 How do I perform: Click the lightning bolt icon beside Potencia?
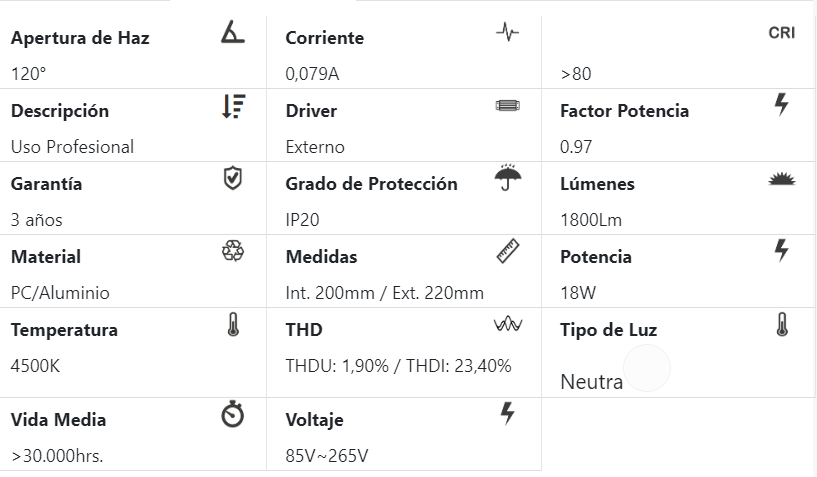coord(782,250)
